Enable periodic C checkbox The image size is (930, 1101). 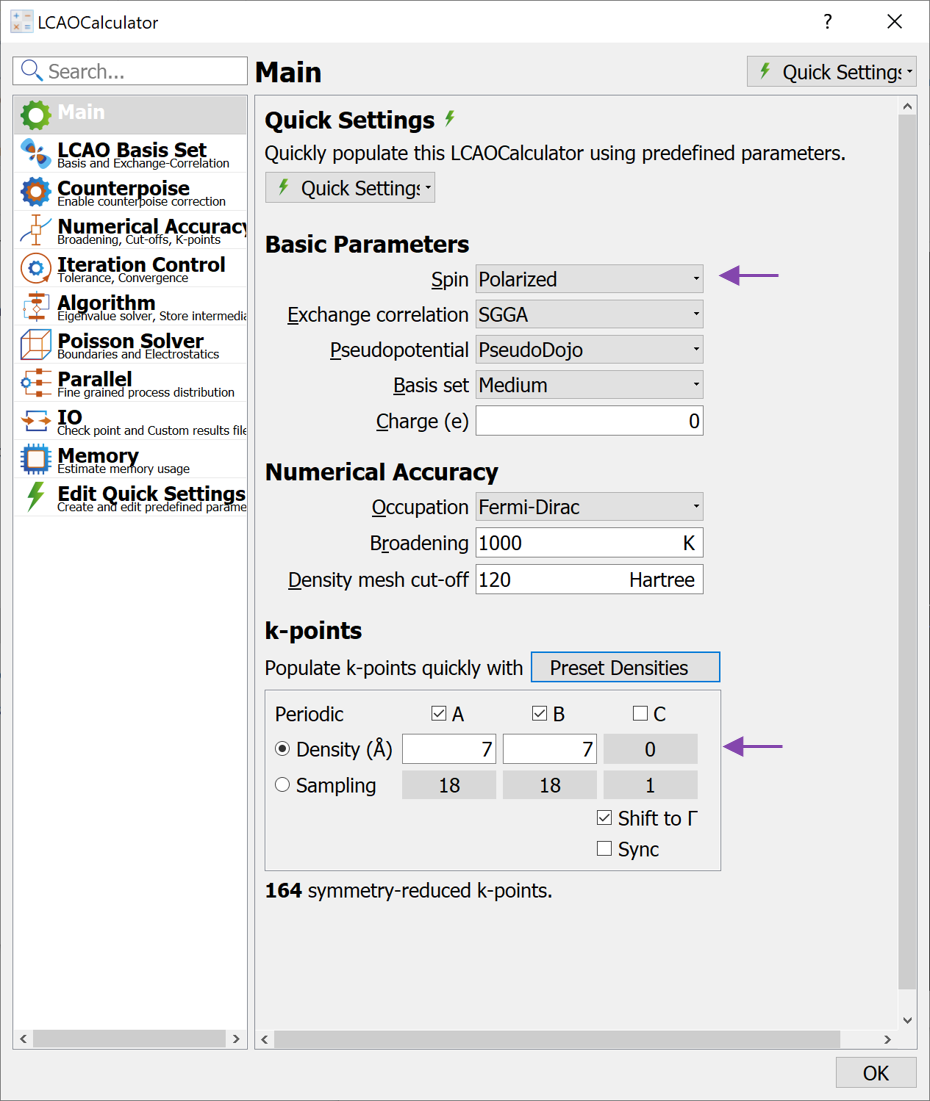[x=640, y=713]
